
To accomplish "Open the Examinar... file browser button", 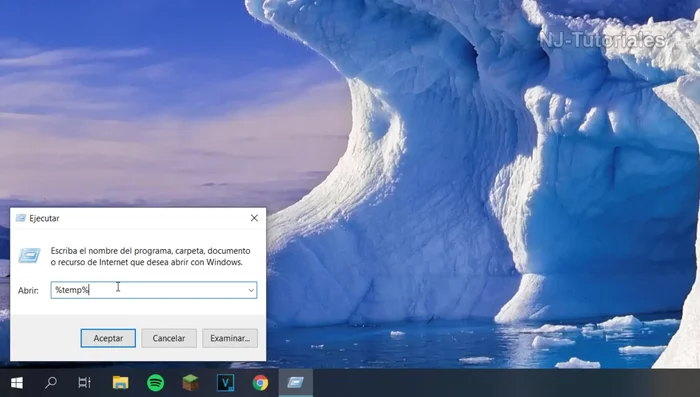I will (230, 338).
